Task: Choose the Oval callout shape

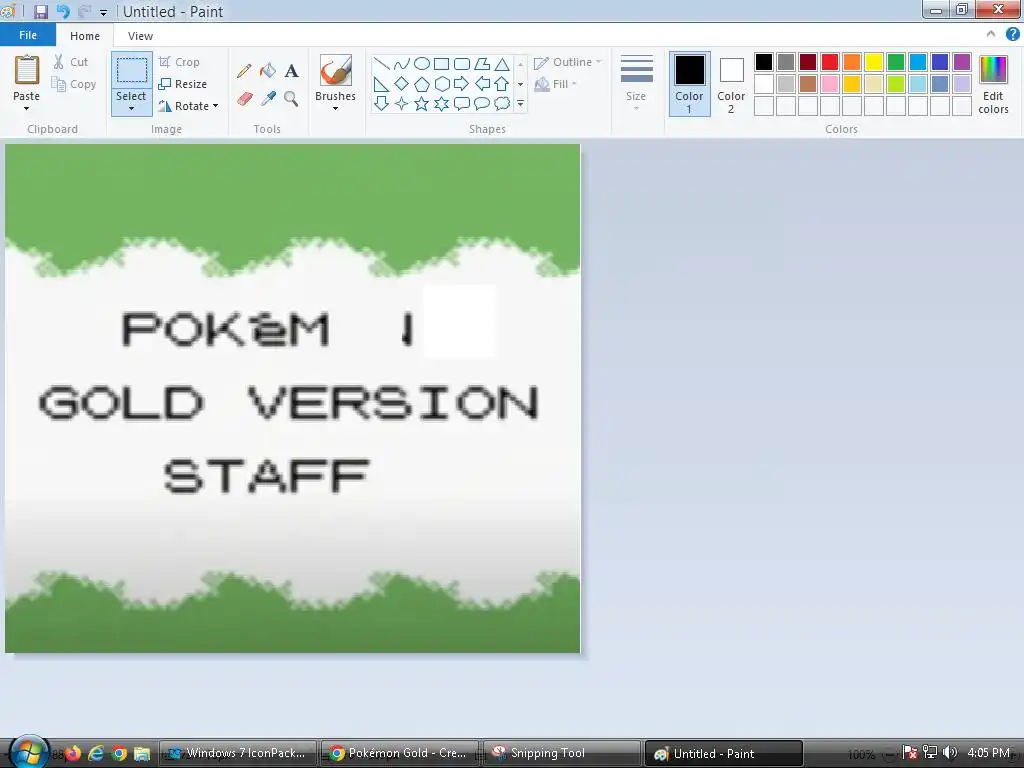Action: (x=482, y=103)
